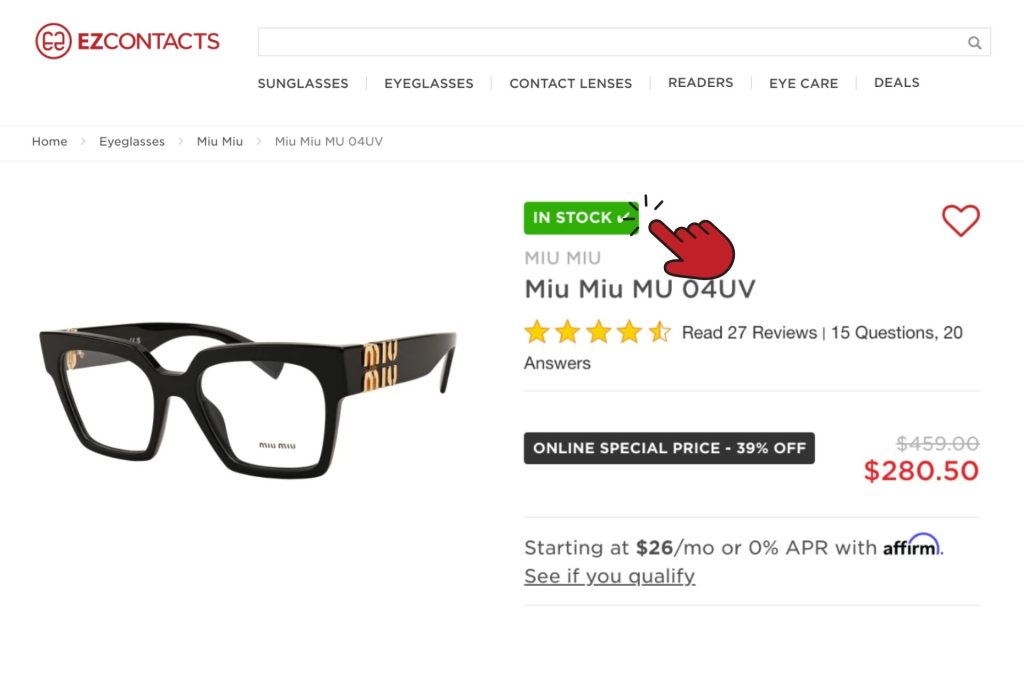The width and height of the screenshot is (1024, 683).
Task: Click the EZContacts logo
Action: (127, 40)
